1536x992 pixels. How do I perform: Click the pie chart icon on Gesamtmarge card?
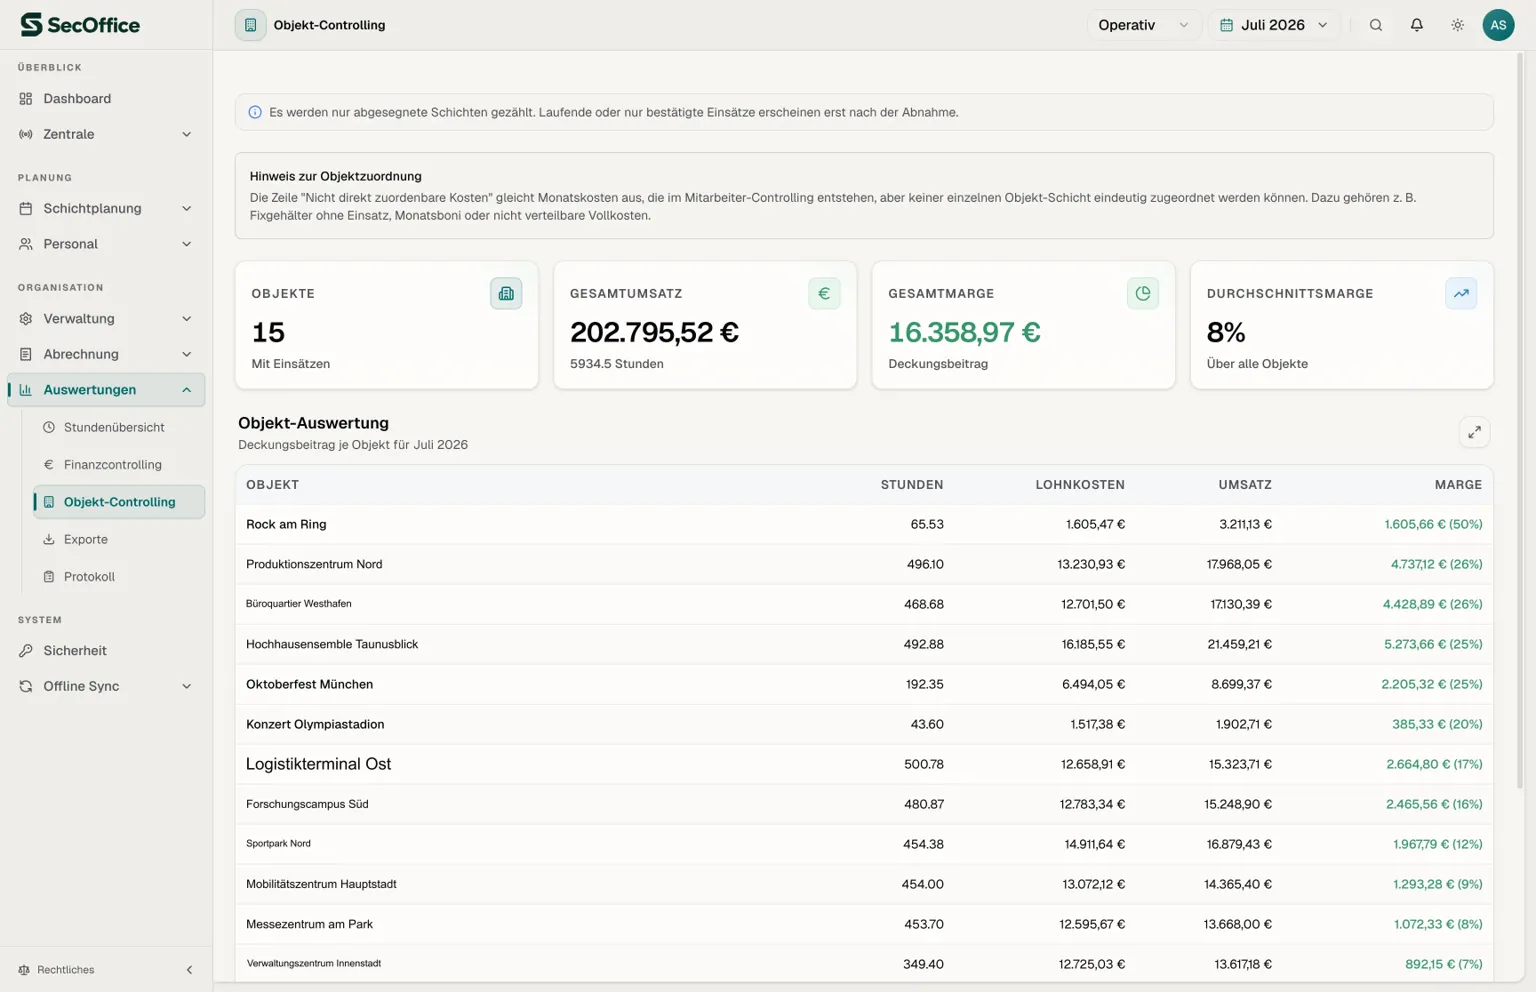tap(1143, 293)
